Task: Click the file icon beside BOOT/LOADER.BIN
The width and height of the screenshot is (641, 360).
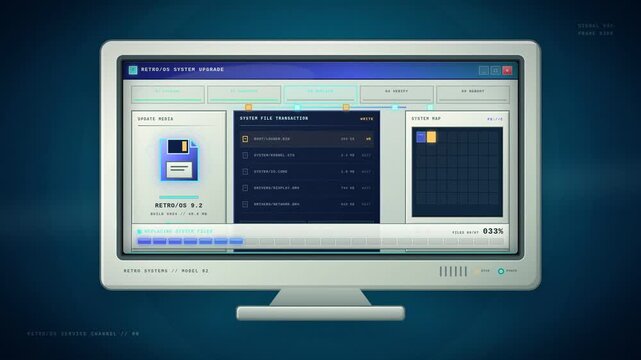Action: point(245,139)
